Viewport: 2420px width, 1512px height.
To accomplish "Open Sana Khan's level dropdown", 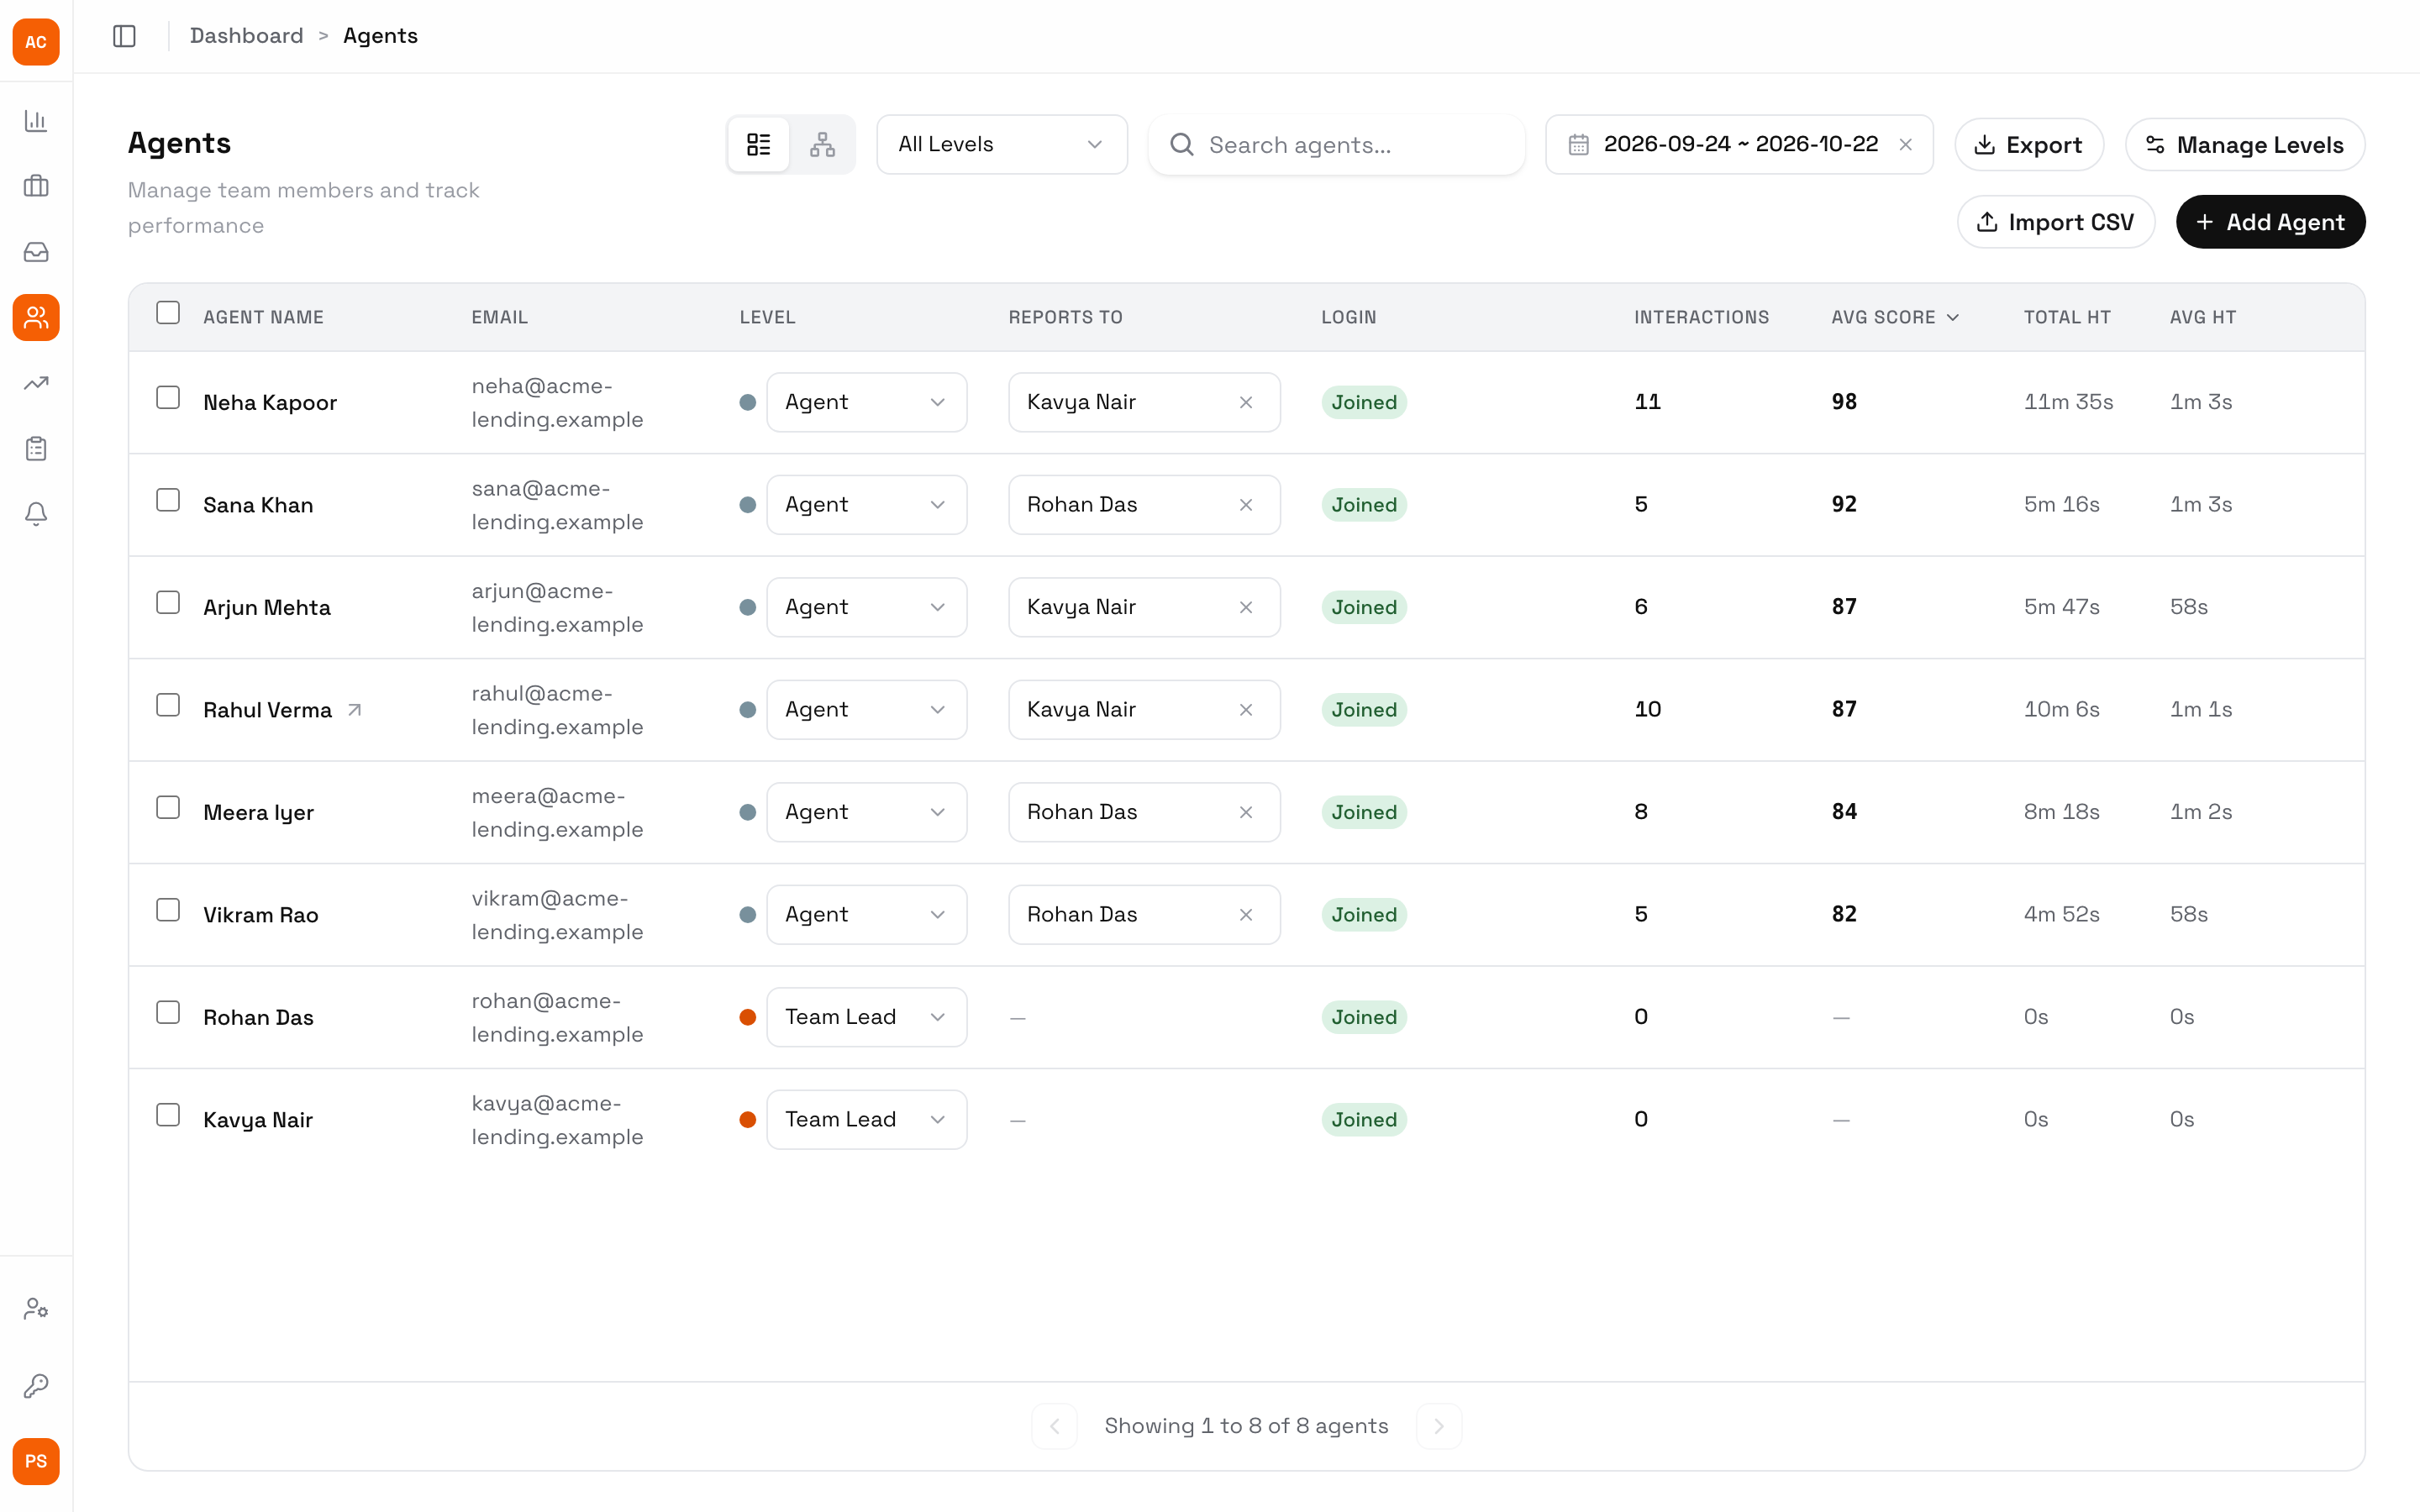I will point(866,505).
